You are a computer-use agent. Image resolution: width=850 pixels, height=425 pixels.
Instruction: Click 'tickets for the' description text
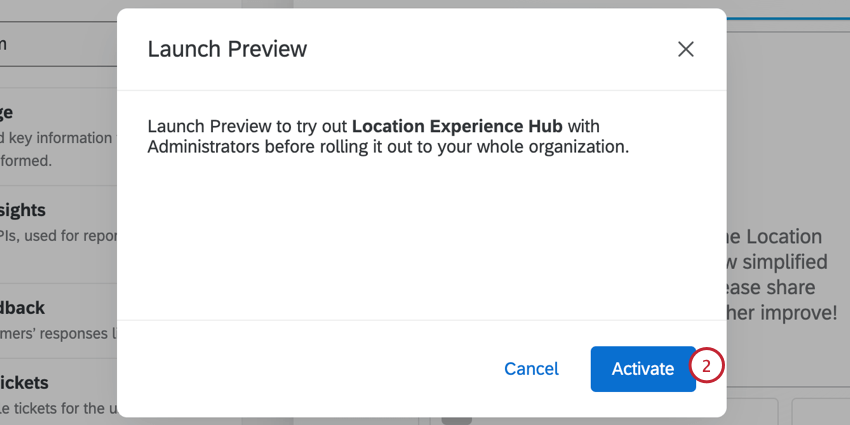click(60, 407)
